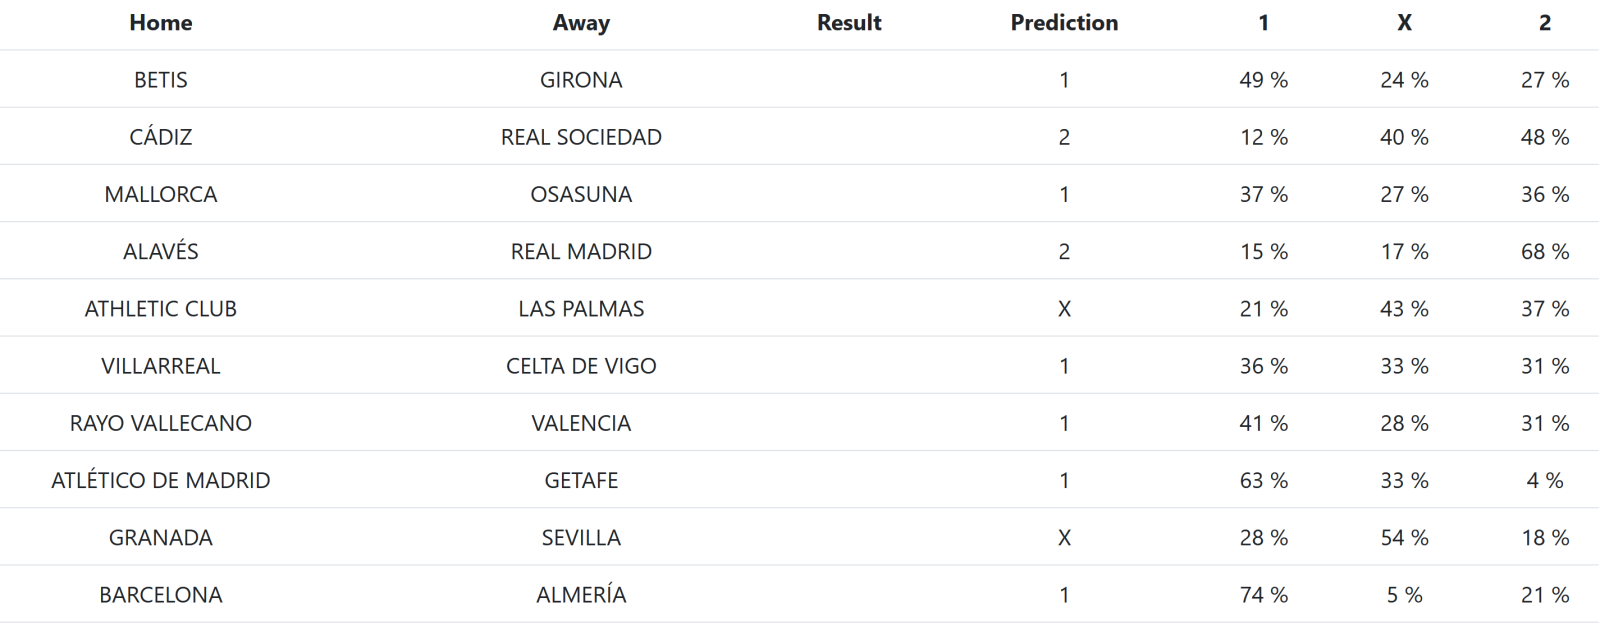The image size is (1600, 630).
Task: Click the Home column header
Action: (x=160, y=23)
